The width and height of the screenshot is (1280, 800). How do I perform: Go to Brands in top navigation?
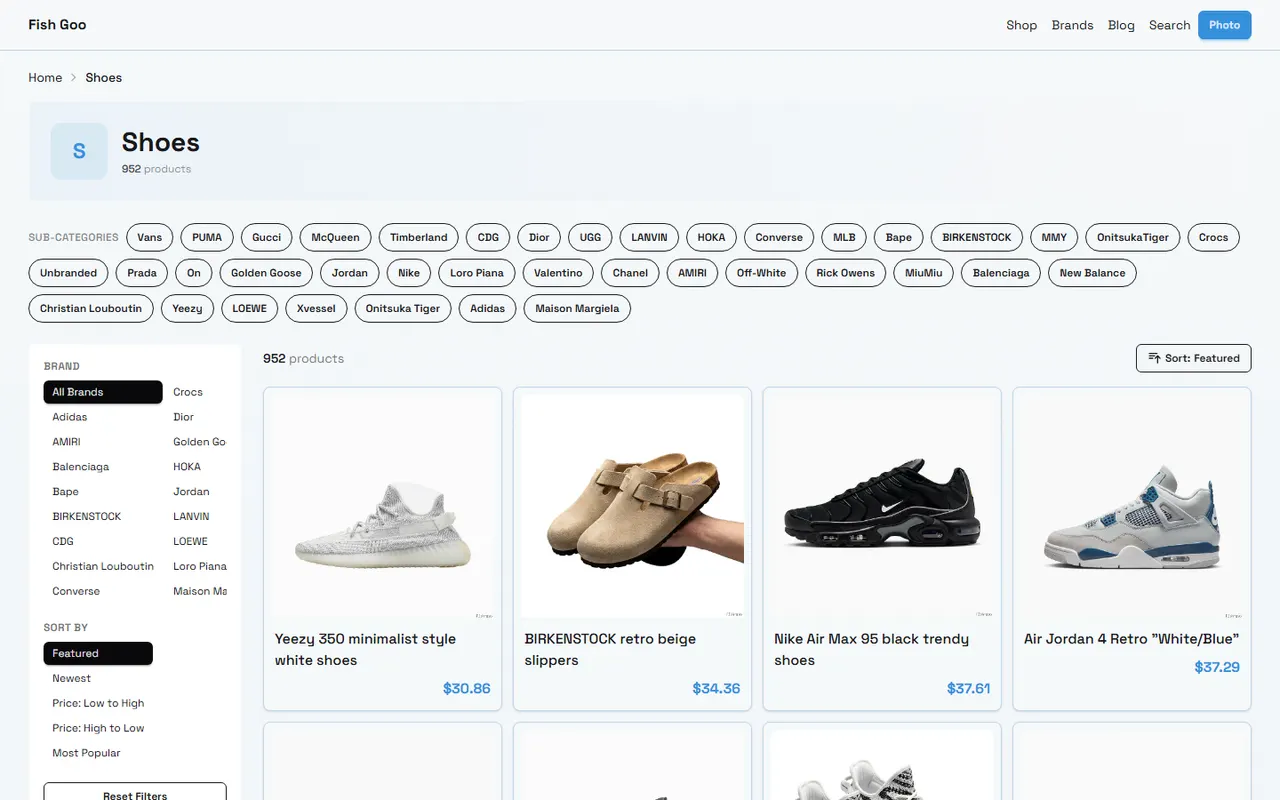(1072, 25)
